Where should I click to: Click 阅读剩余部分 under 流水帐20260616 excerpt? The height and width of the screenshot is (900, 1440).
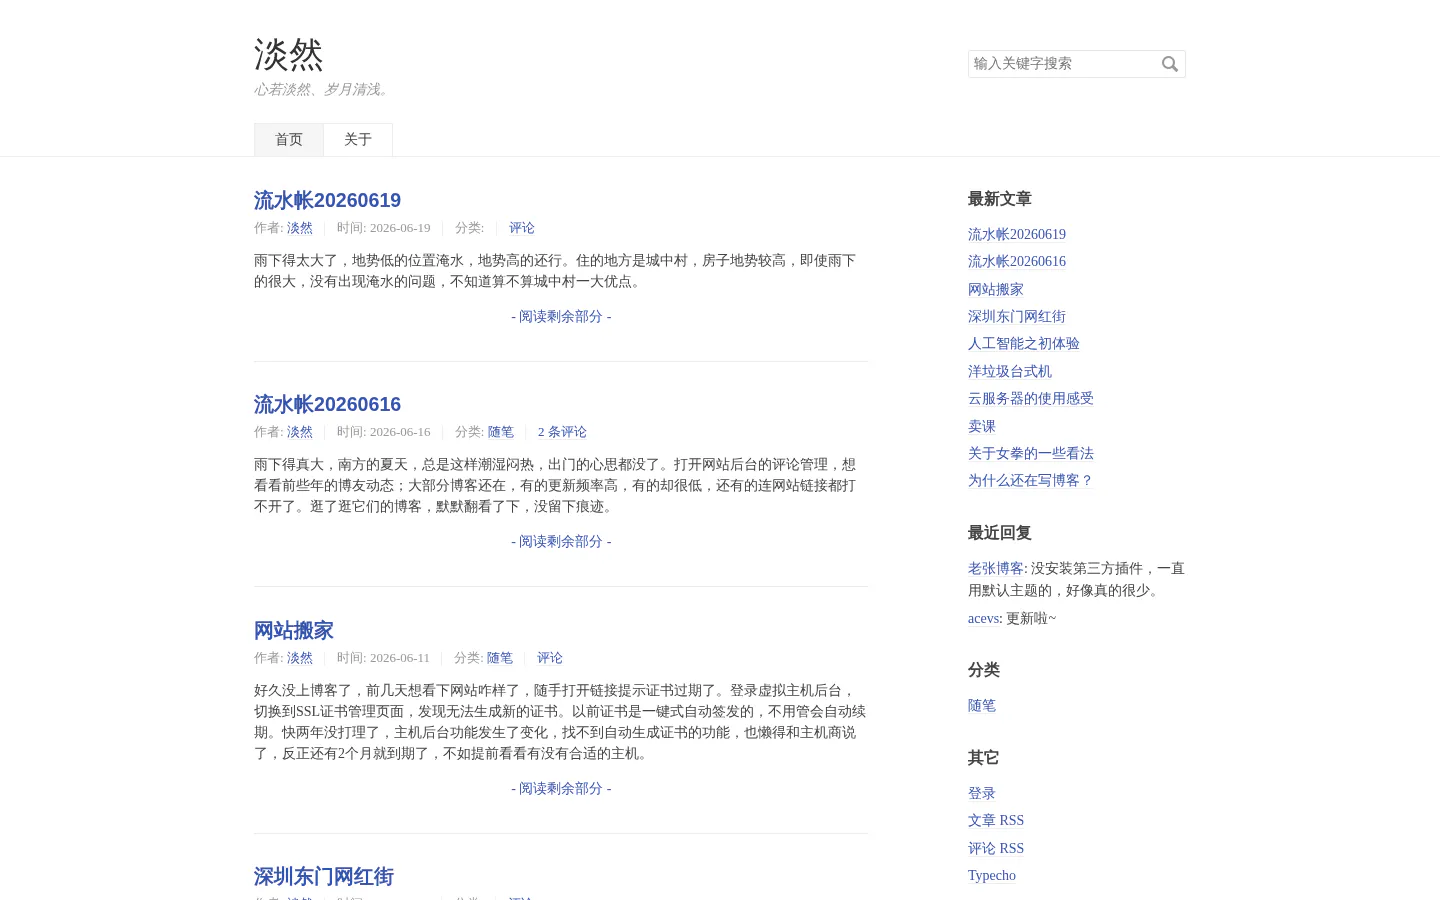tap(561, 542)
